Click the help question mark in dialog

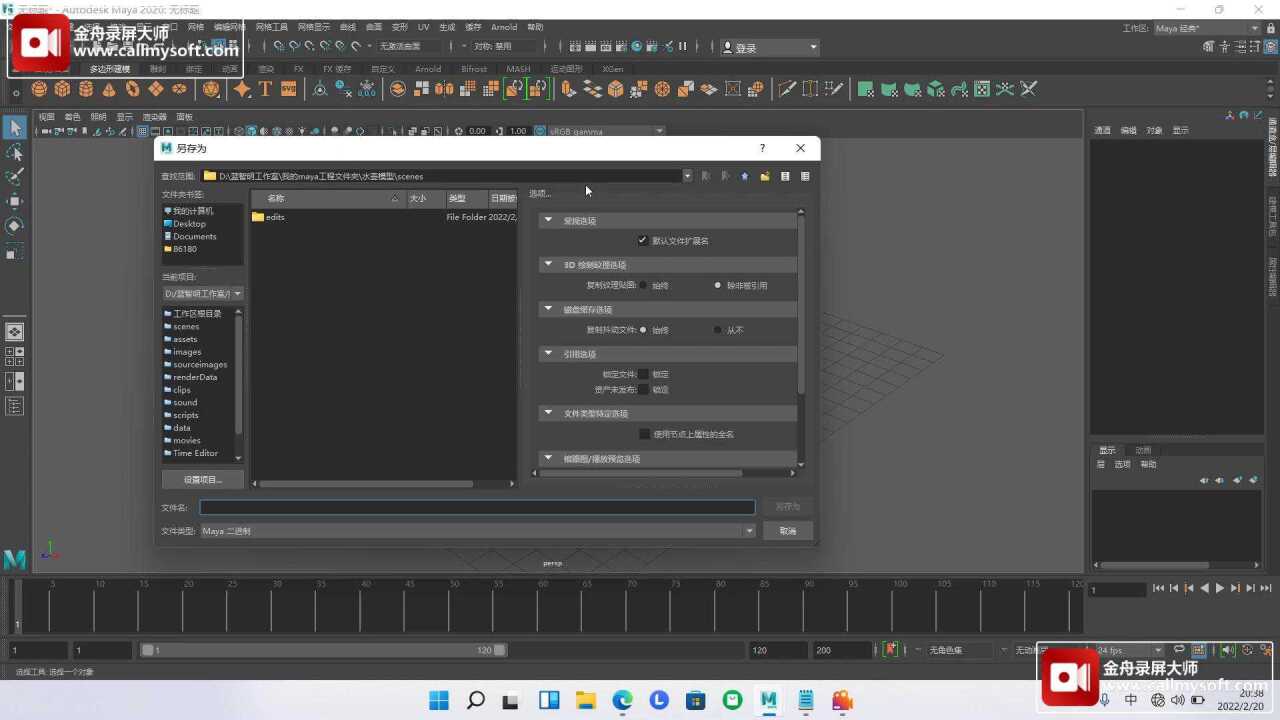pos(763,148)
